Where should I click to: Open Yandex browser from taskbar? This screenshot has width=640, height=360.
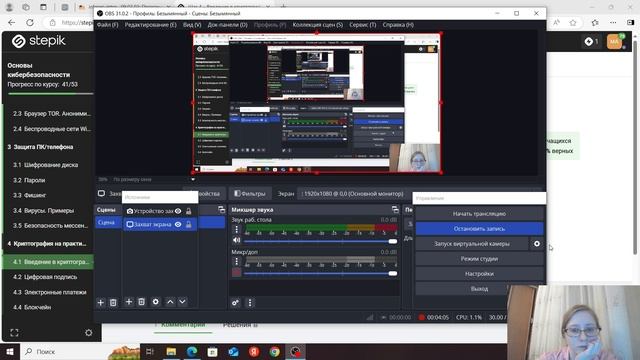254,351
